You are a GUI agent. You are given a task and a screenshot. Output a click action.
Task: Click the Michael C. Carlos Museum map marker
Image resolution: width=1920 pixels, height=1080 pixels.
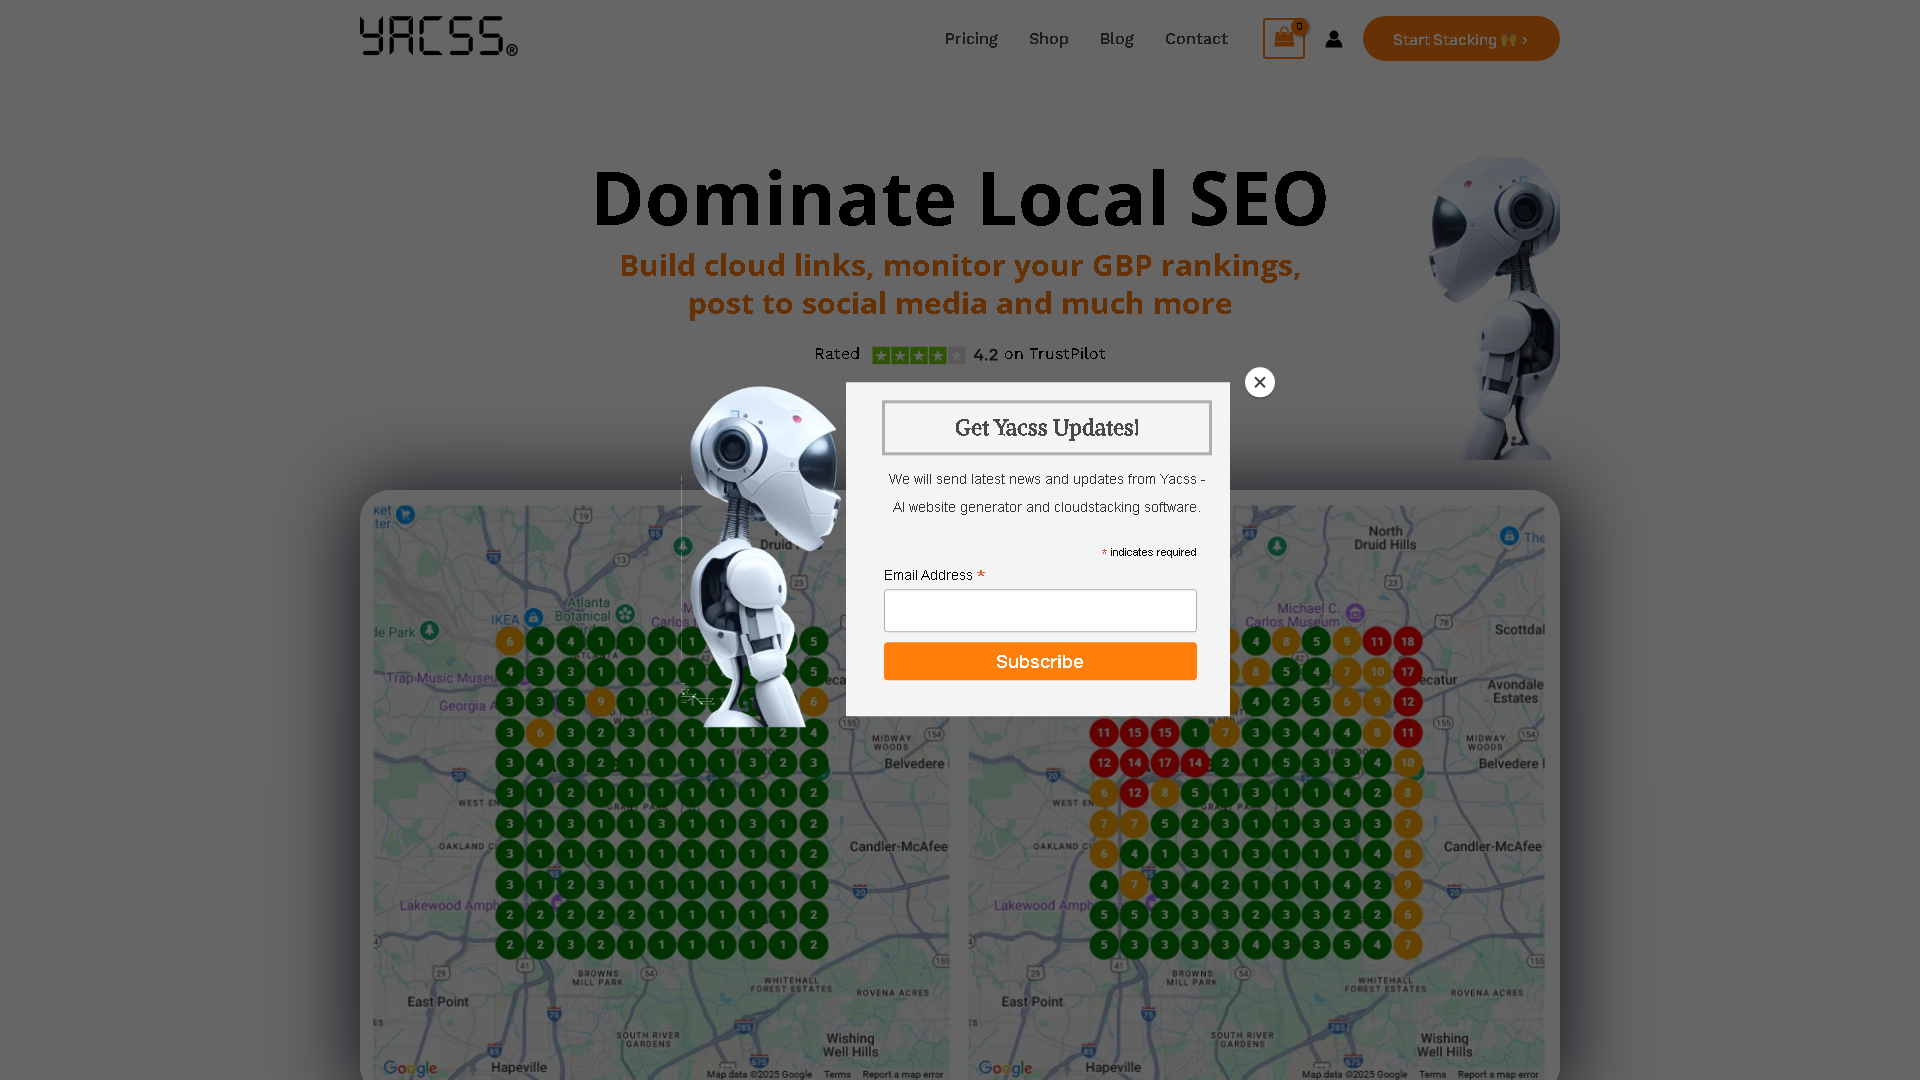(x=1355, y=612)
